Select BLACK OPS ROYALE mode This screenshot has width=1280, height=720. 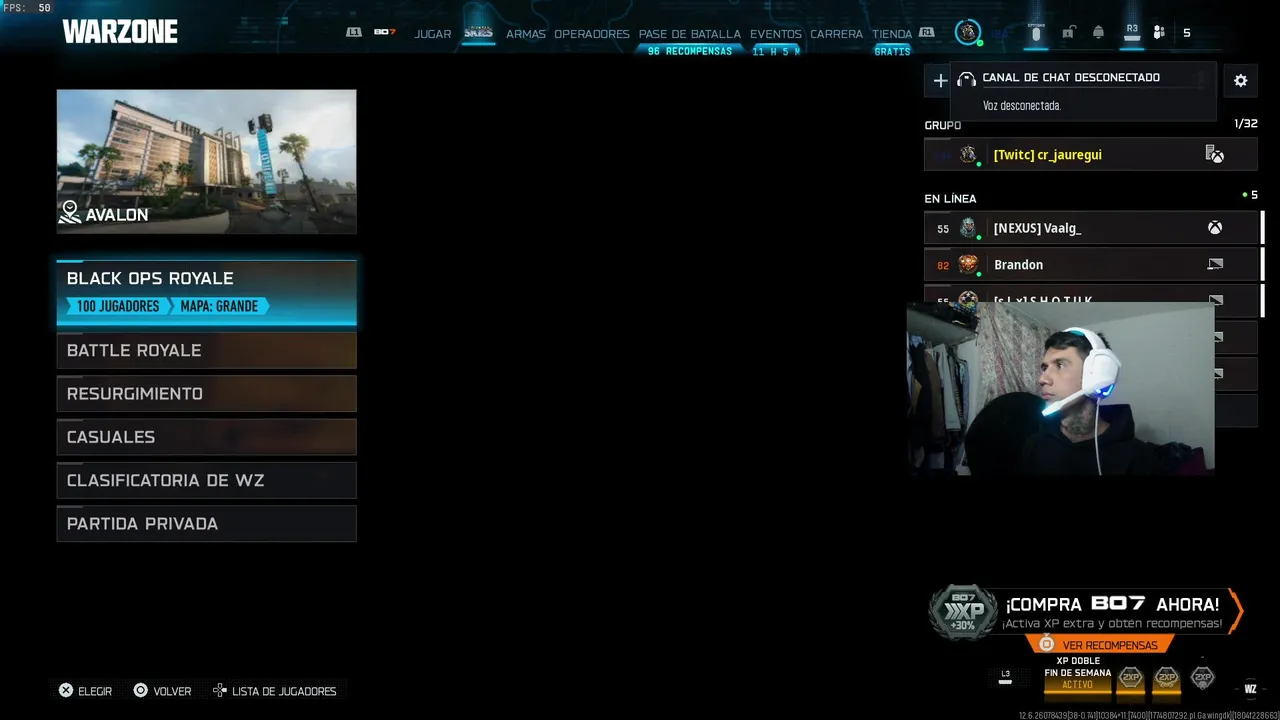207,293
